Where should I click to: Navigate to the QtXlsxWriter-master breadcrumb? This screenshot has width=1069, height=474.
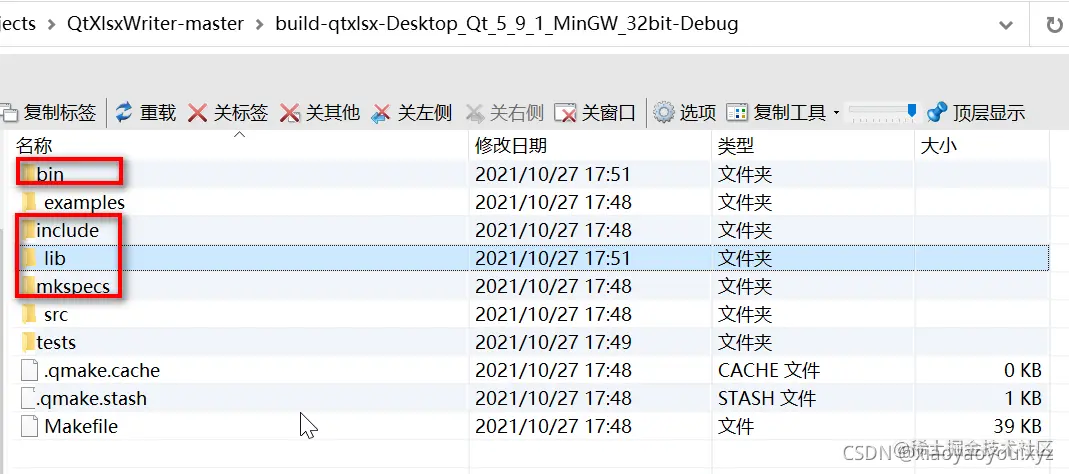155,24
